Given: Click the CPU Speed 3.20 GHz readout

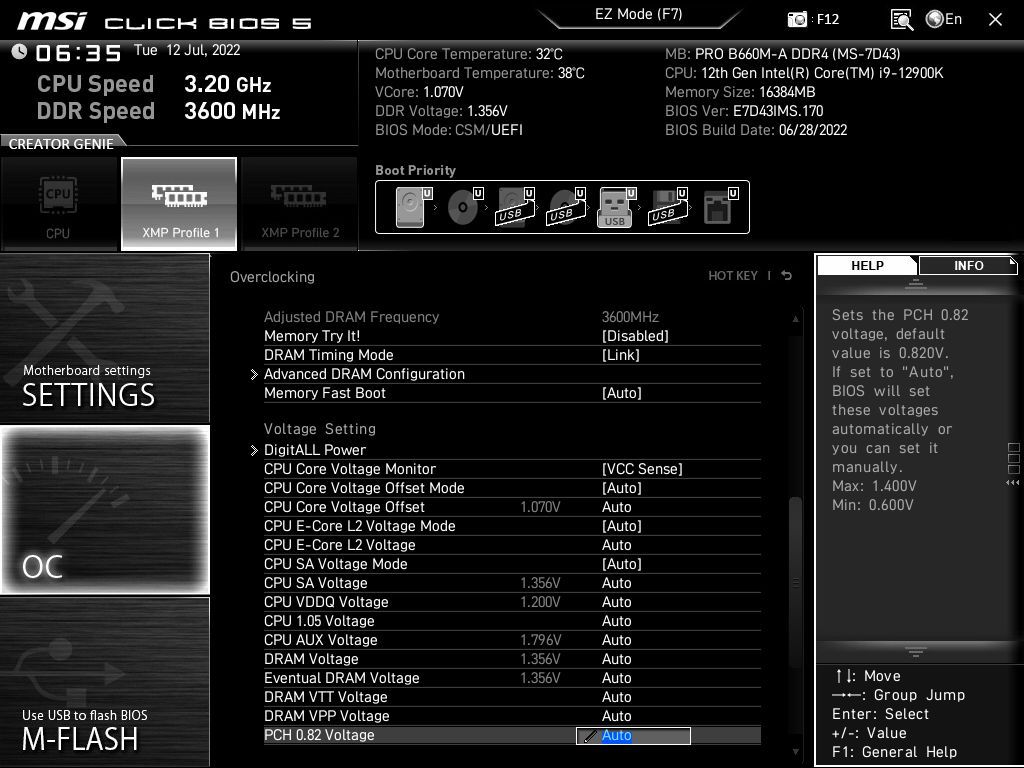Looking at the screenshot, I should tap(154, 84).
